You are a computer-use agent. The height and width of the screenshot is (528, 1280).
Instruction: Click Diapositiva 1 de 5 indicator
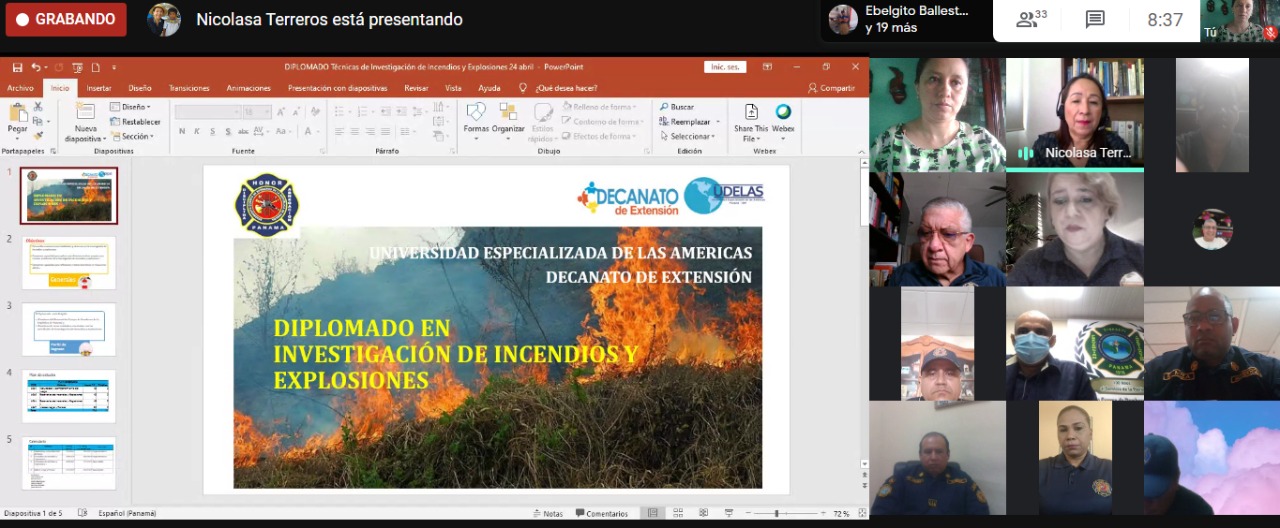click(35, 513)
